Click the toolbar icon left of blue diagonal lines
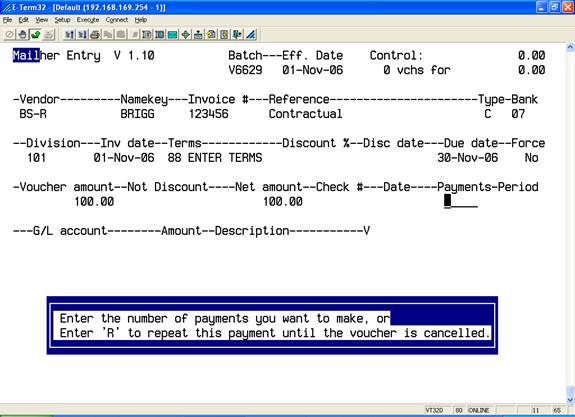The image size is (575, 417). [x=237, y=35]
